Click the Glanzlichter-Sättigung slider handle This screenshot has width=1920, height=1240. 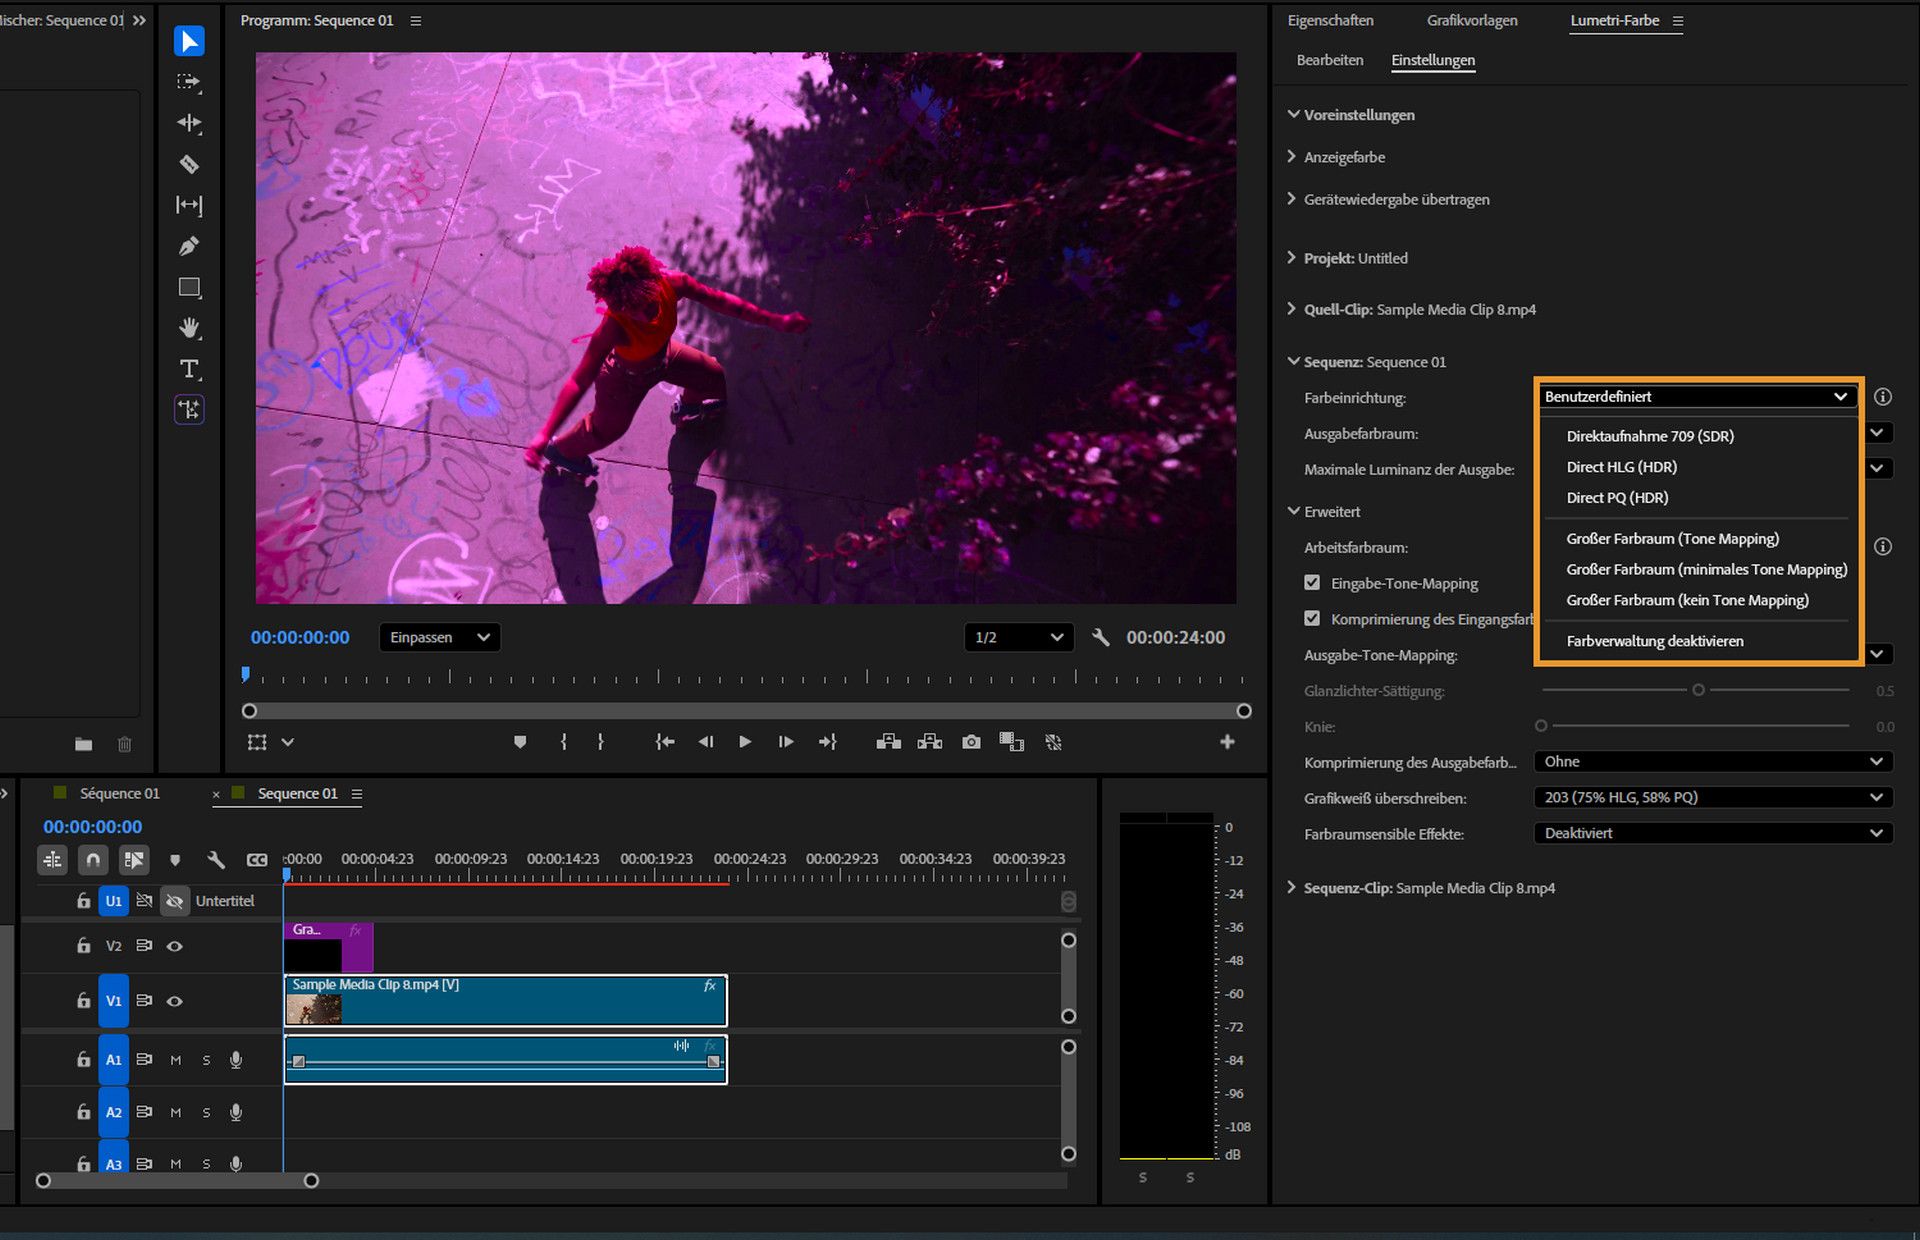point(1698,690)
